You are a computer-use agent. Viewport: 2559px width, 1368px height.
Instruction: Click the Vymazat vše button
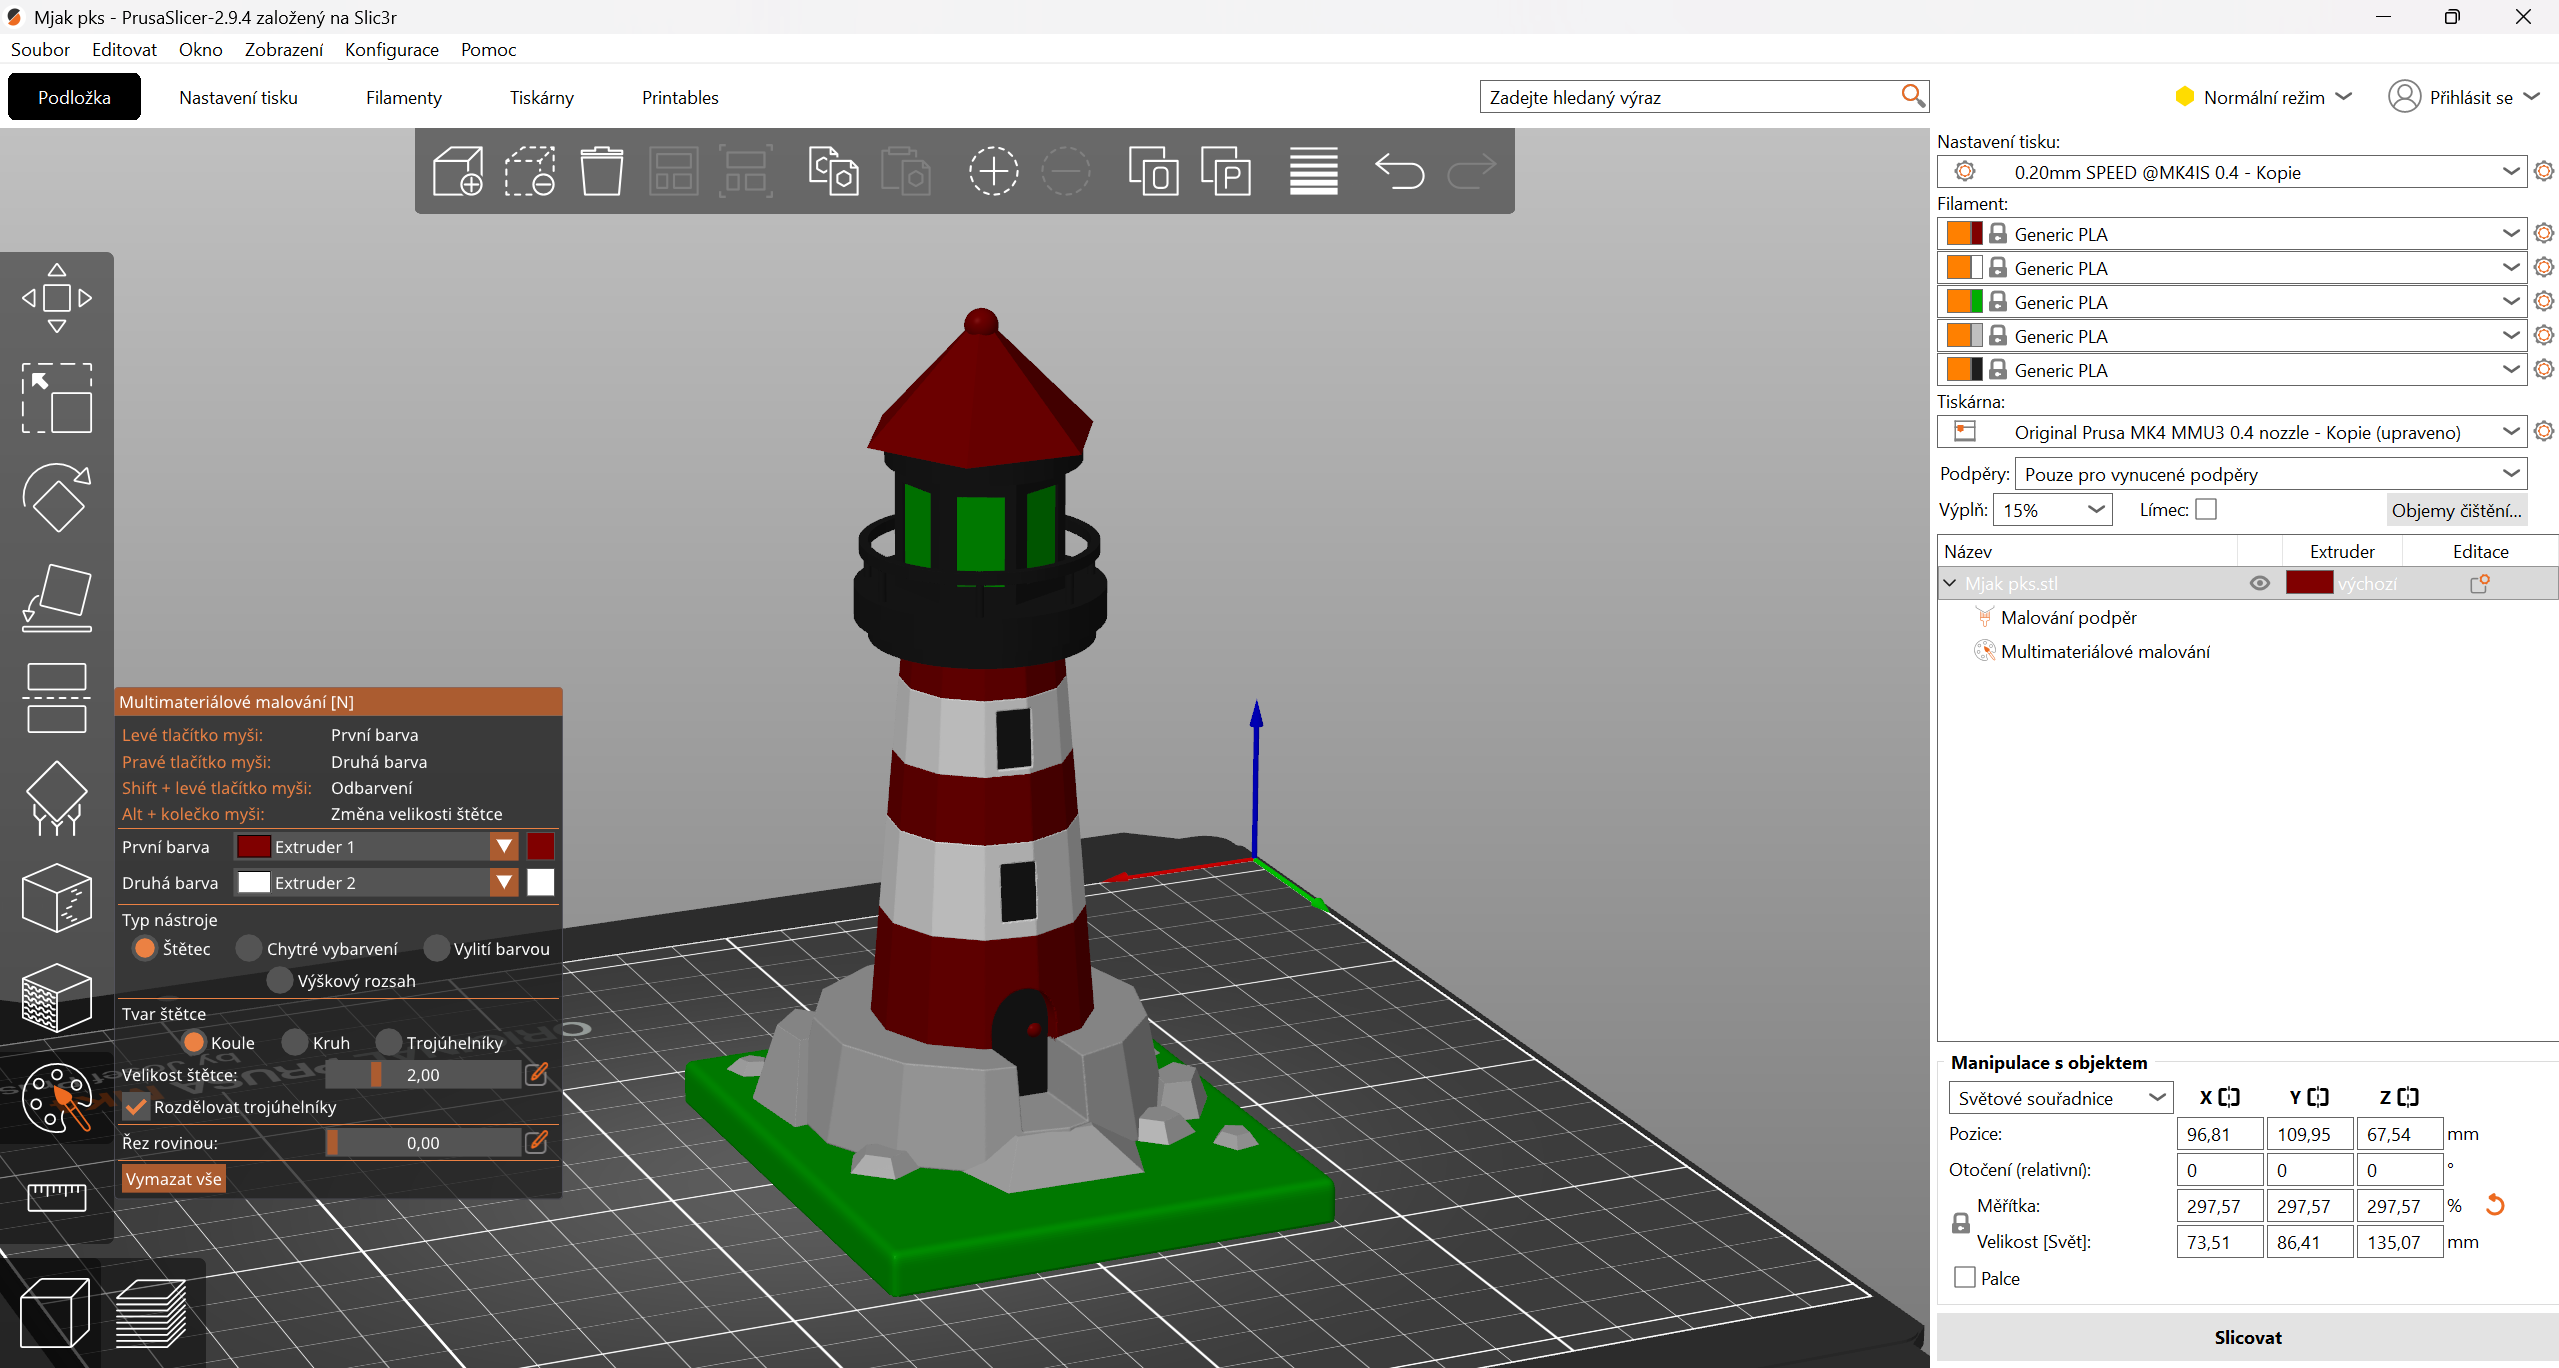tap(173, 1179)
